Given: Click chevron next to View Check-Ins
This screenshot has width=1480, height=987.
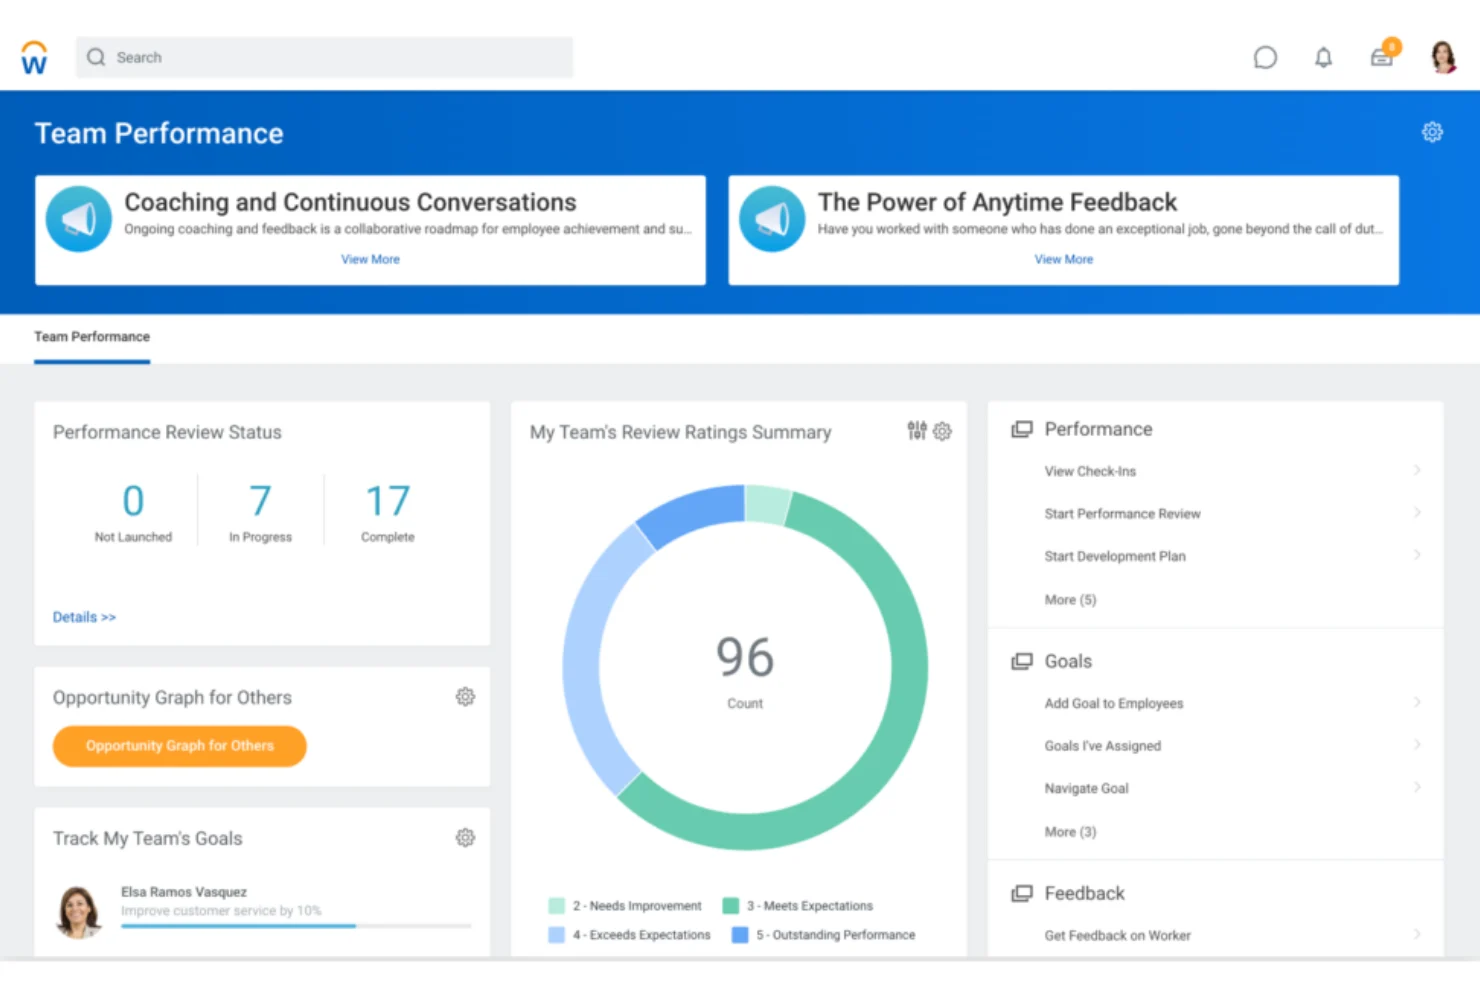Looking at the screenshot, I should (x=1417, y=470).
